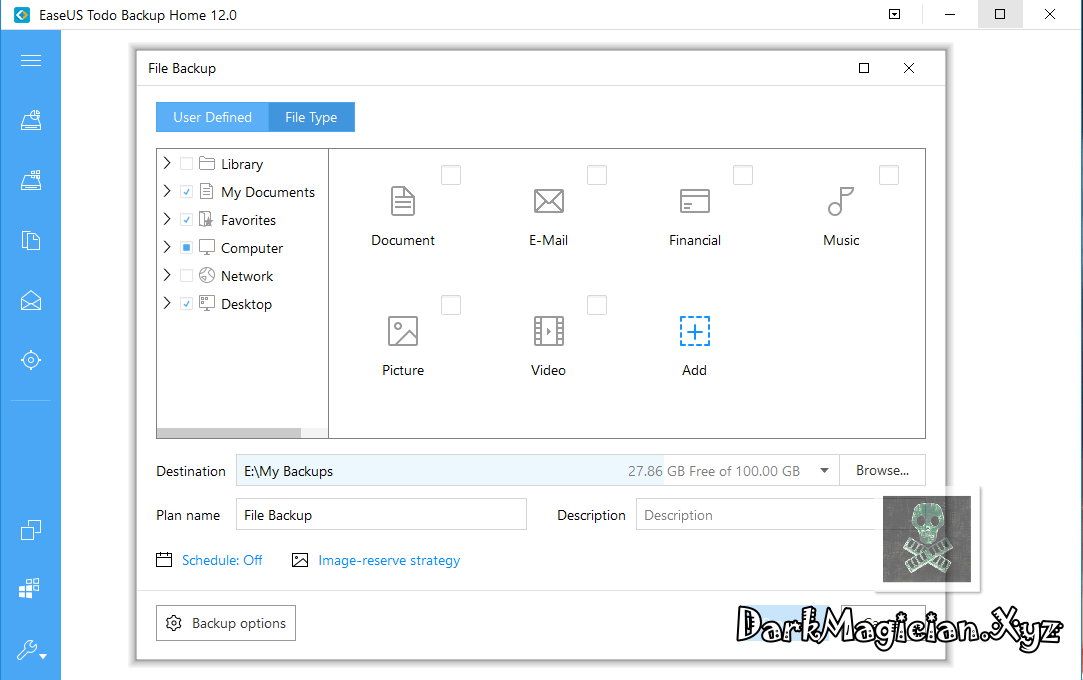Click the System Backup sidebar icon
This screenshot has width=1083, height=680.
[x=30, y=180]
